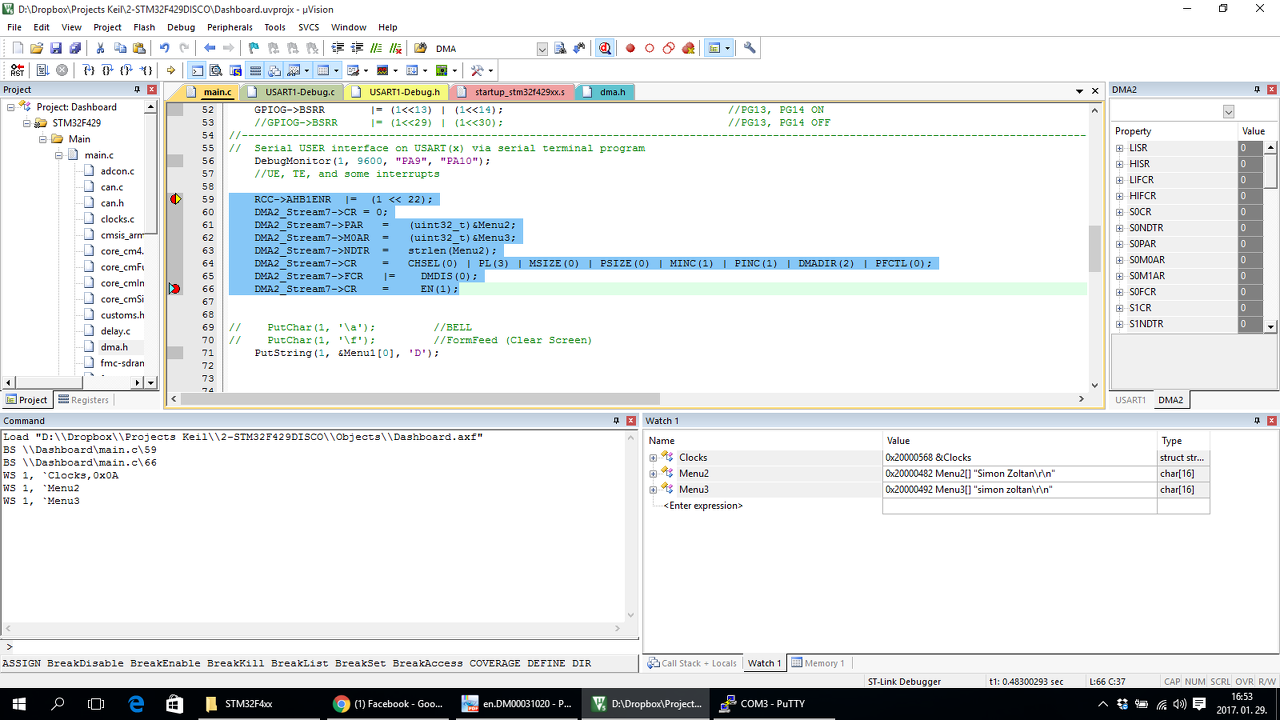Open configuration via wrench icon
The height and width of the screenshot is (720, 1280).
(750, 48)
